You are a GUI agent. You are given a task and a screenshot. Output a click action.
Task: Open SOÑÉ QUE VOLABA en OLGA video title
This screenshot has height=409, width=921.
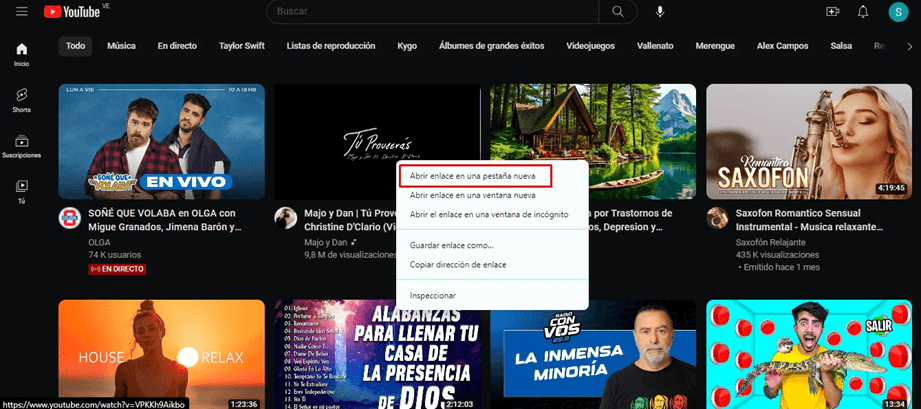tap(165, 220)
